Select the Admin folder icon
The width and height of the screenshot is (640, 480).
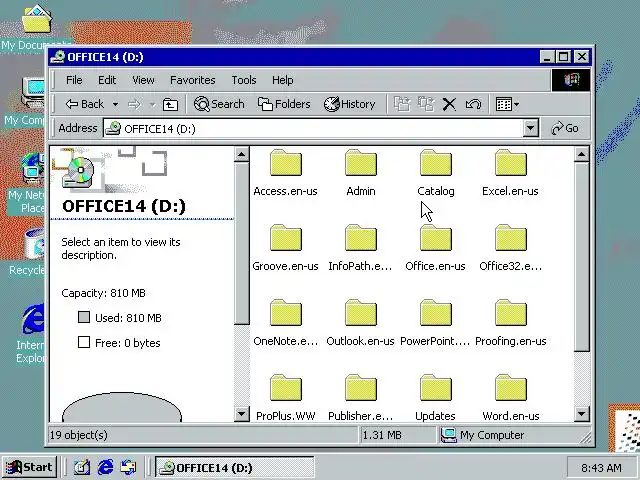coord(360,163)
